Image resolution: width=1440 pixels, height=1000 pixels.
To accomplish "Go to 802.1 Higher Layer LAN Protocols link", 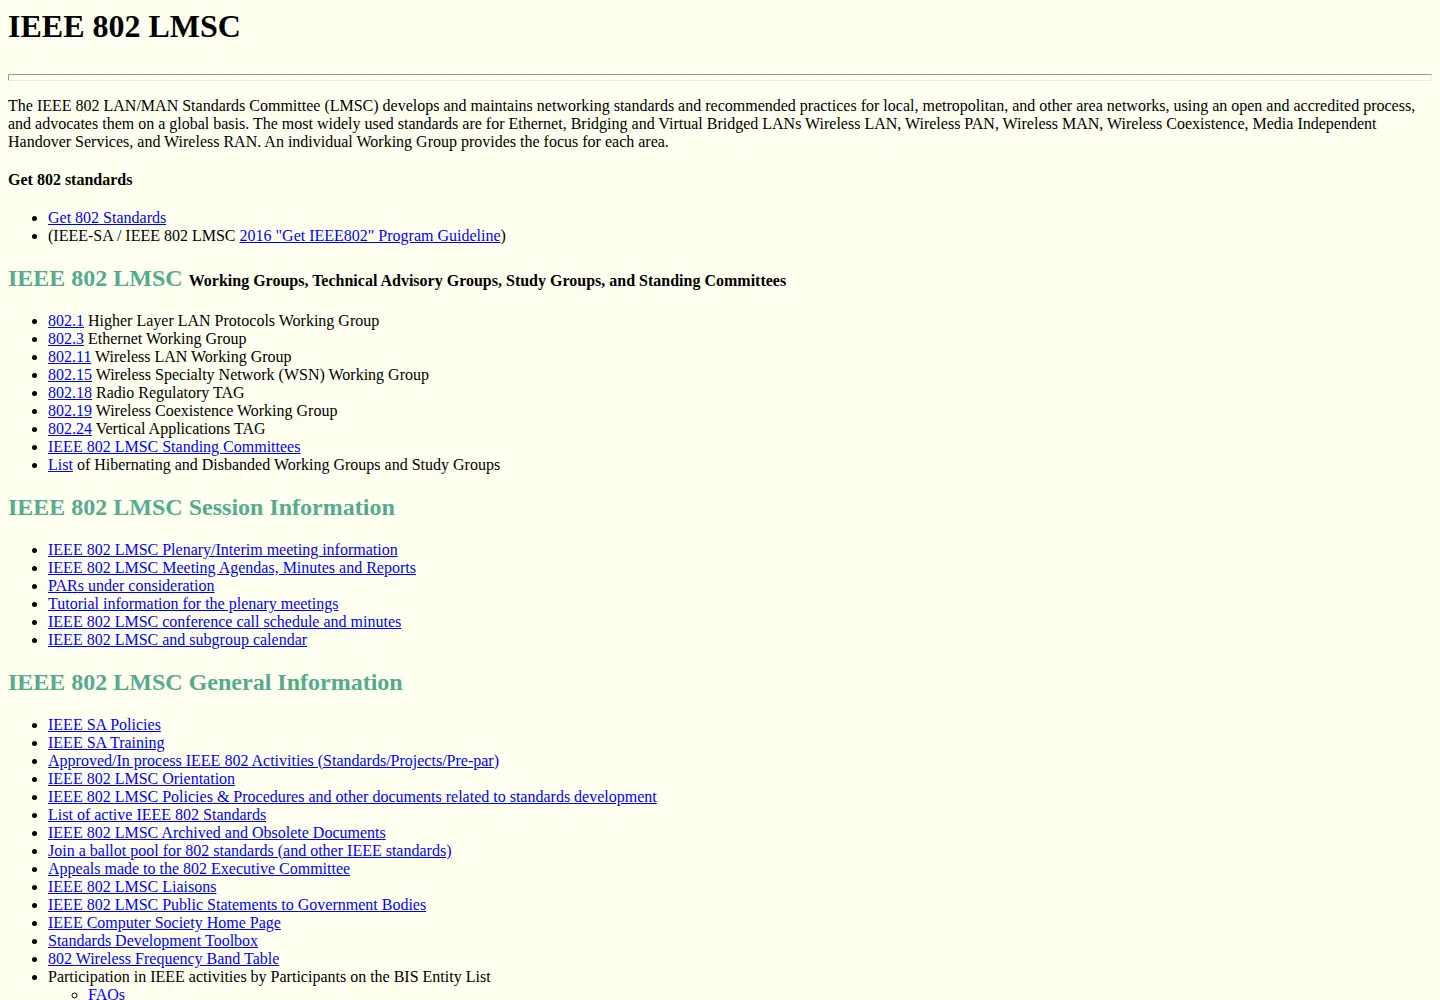I will pyautogui.click(x=66, y=321).
